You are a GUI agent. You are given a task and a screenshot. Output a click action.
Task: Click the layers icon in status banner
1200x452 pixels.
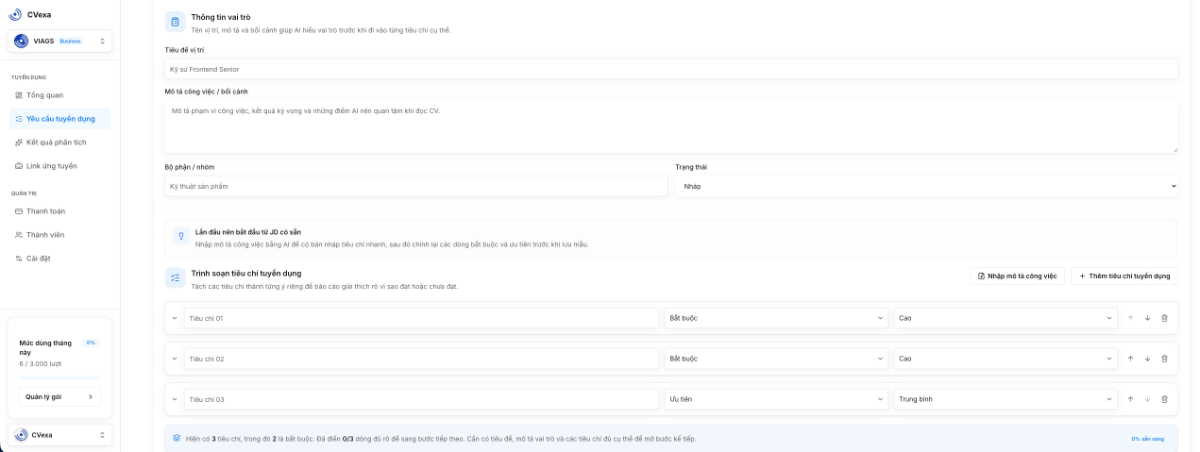click(x=177, y=438)
